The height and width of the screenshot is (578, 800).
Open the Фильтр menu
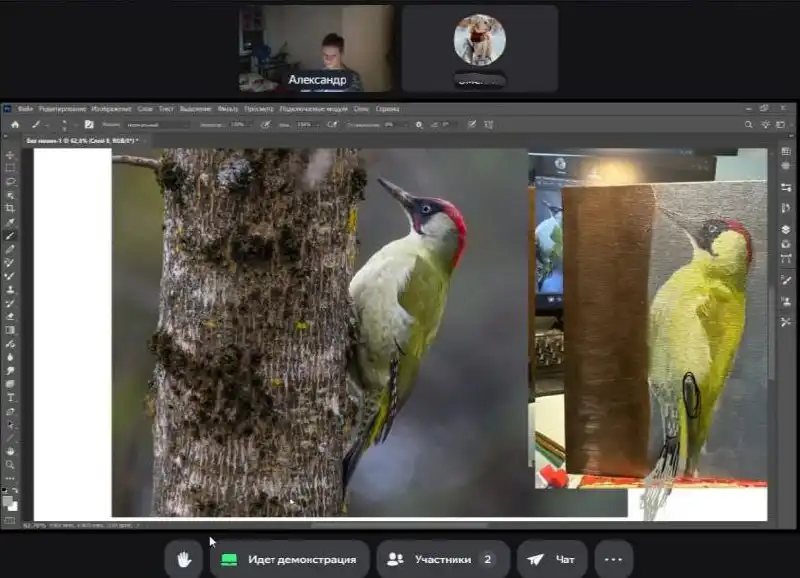[x=227, y=108]
